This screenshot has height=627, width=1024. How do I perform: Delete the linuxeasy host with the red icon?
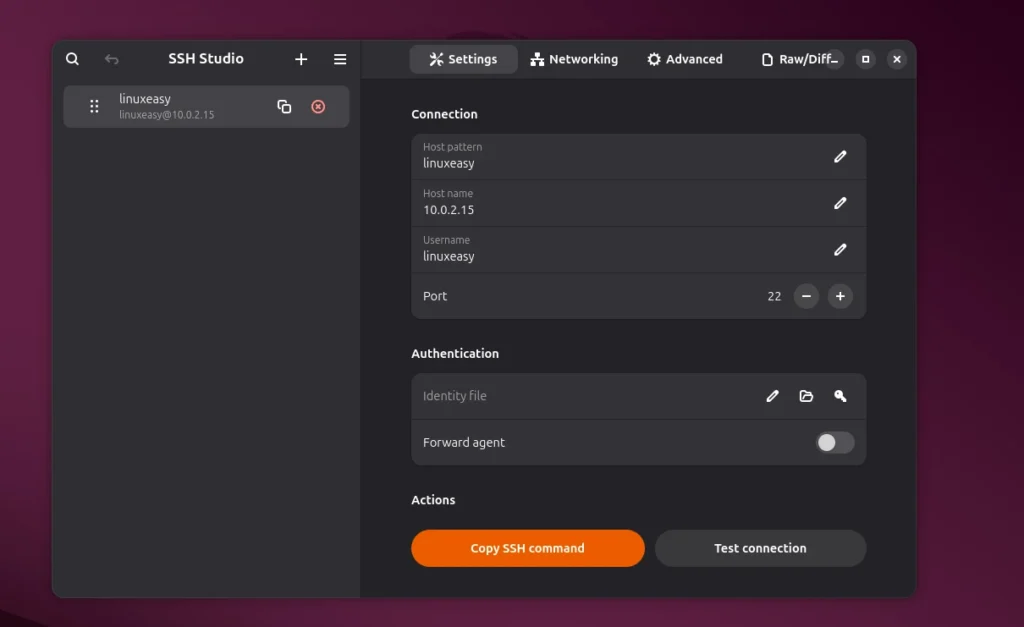tap(318, 106)
